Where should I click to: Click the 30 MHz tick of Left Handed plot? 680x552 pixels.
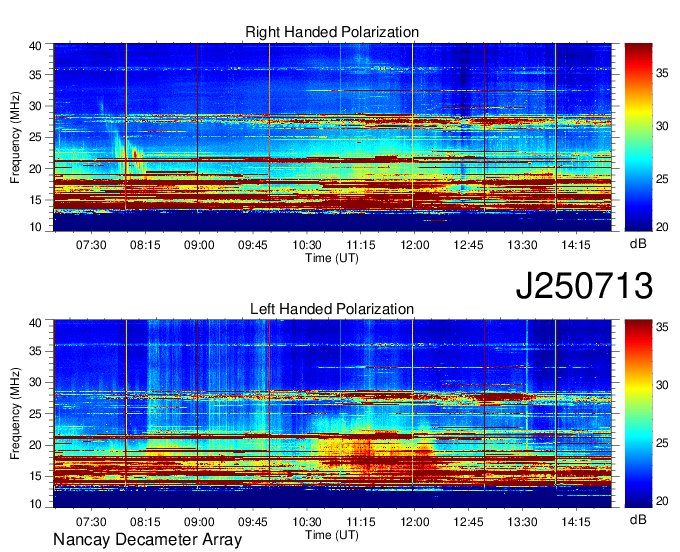(35, 382)
